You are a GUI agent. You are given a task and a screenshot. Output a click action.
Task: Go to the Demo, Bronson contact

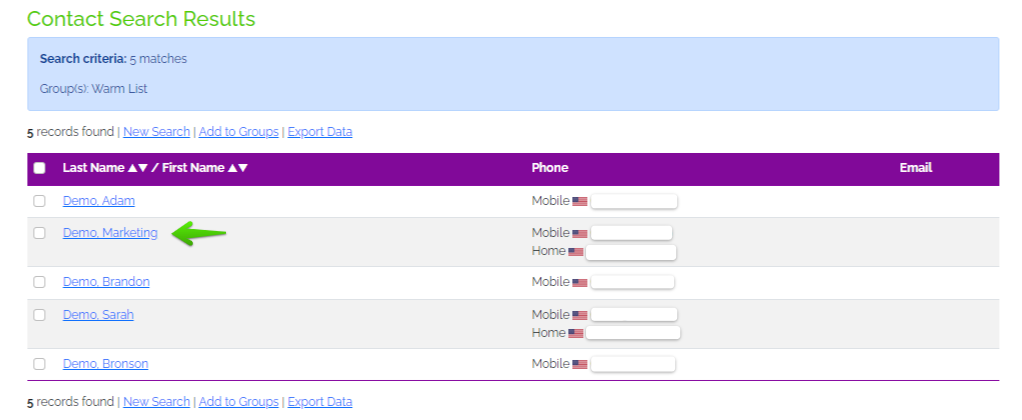click(106, 364)
